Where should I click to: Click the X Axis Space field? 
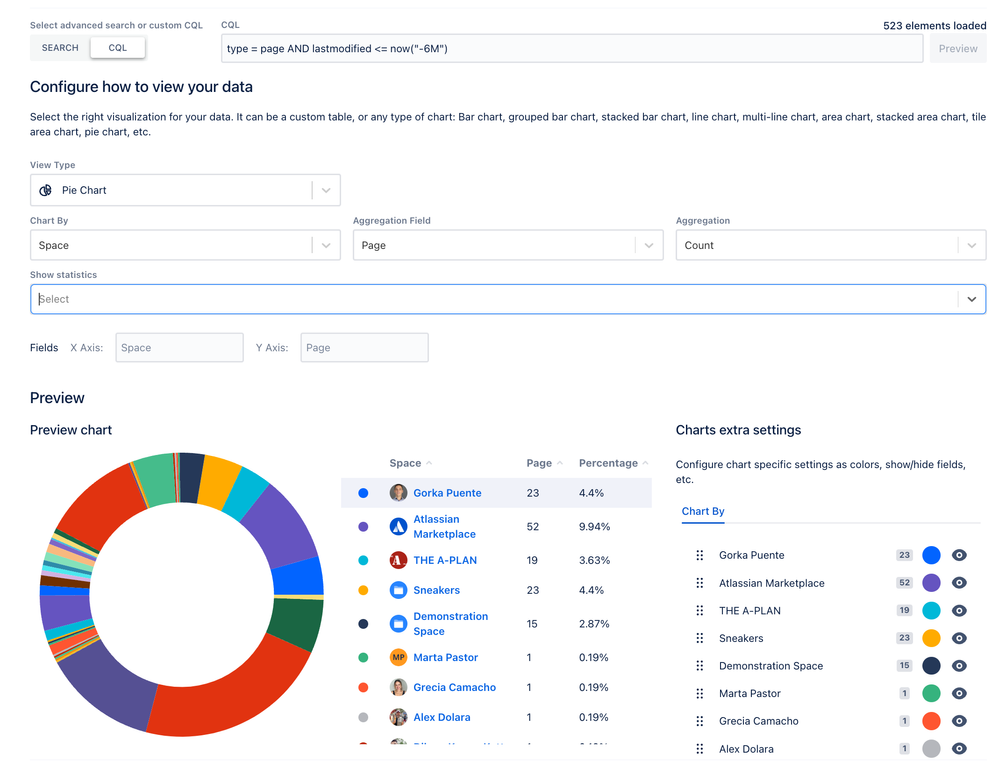point(179,348)
